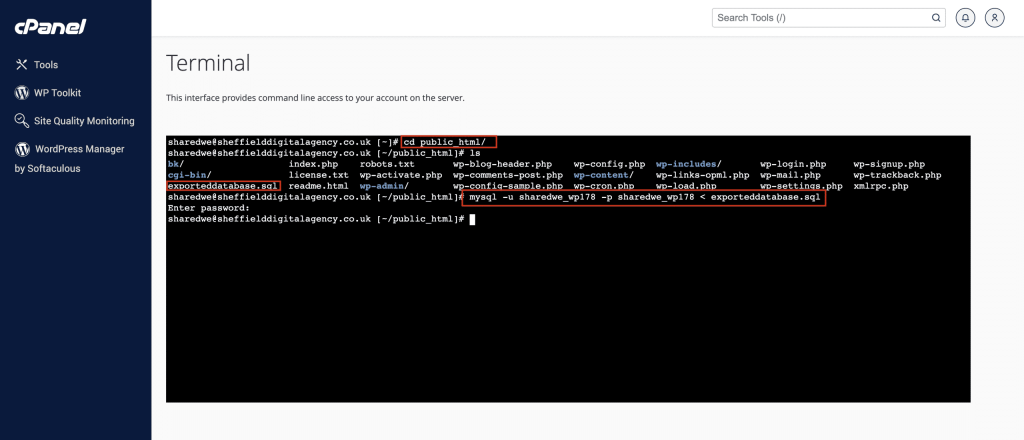1024x440 pixels.
Task: Click the interface description sentence
Action: pyautogui.click(x=315, y=98)
